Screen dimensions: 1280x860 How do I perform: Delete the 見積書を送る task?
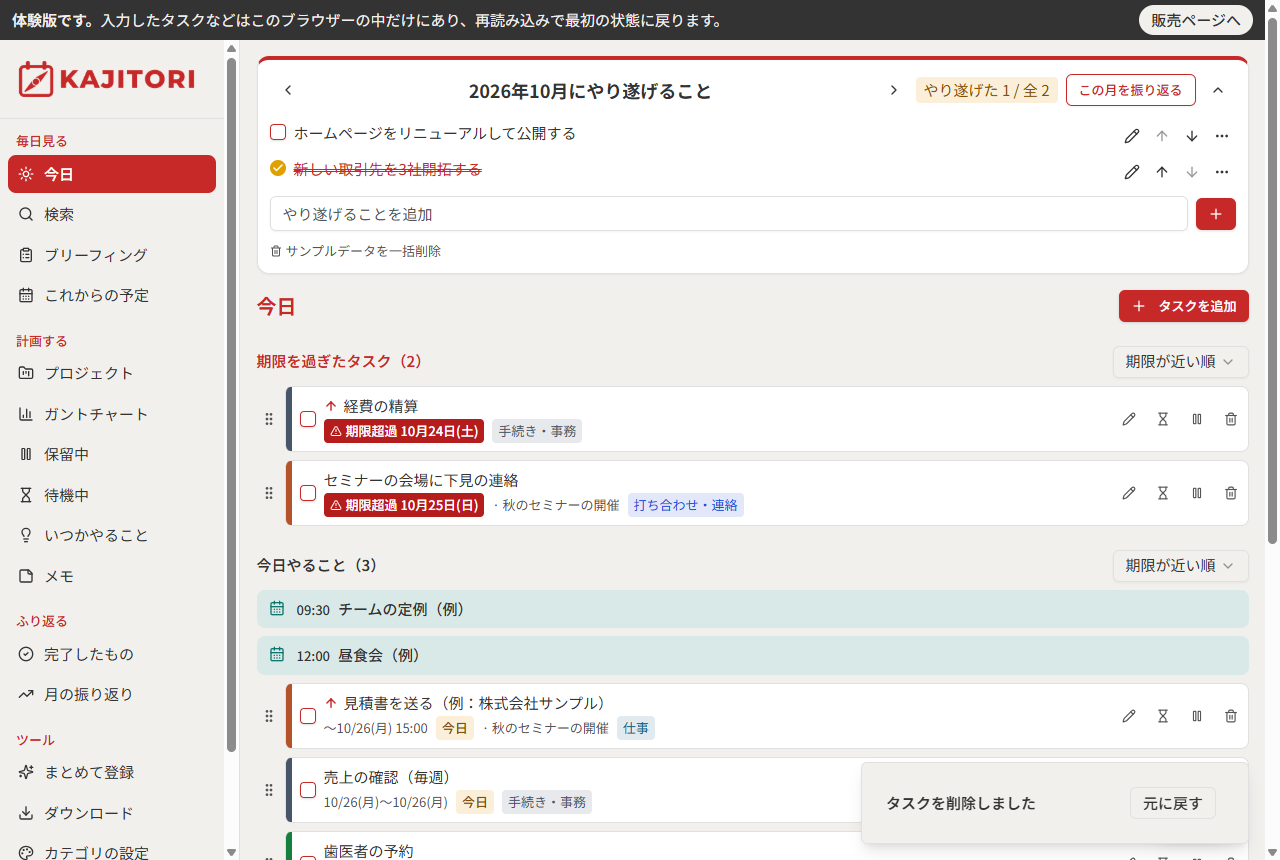click(x=1231, y=716)
